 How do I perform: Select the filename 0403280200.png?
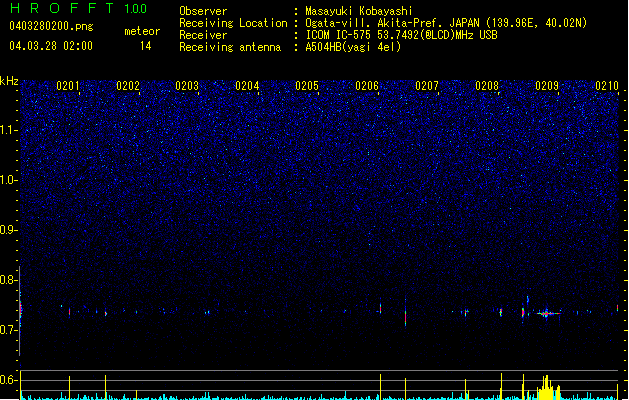pos(51,26)
